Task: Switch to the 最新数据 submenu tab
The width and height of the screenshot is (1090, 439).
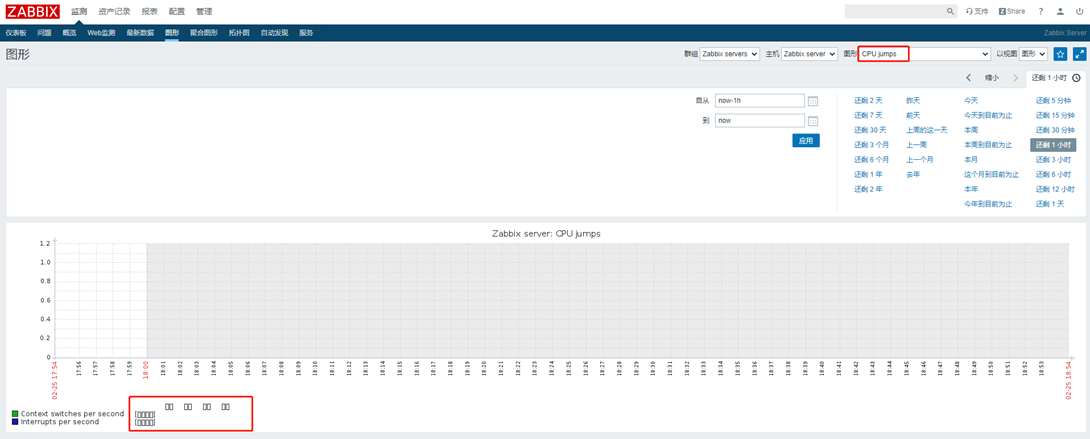Action: (139, 33)
